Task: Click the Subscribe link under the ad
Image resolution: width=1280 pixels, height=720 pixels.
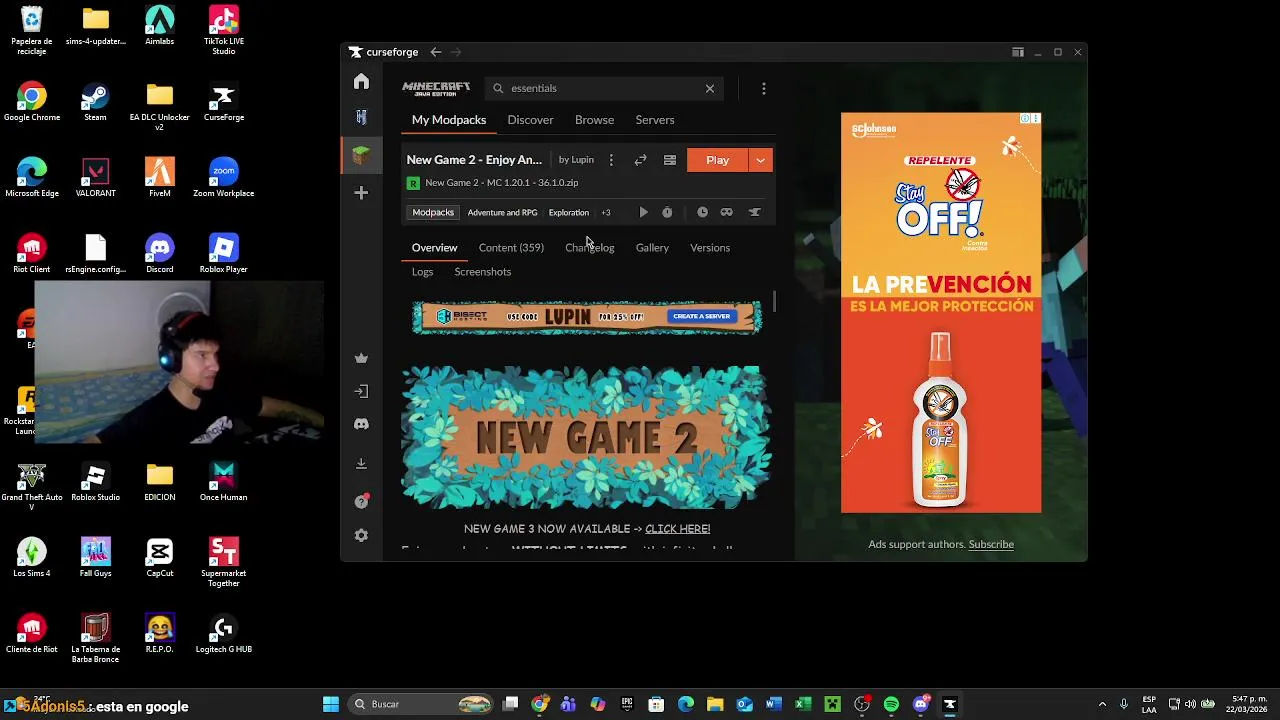Action: coord(991,544)
